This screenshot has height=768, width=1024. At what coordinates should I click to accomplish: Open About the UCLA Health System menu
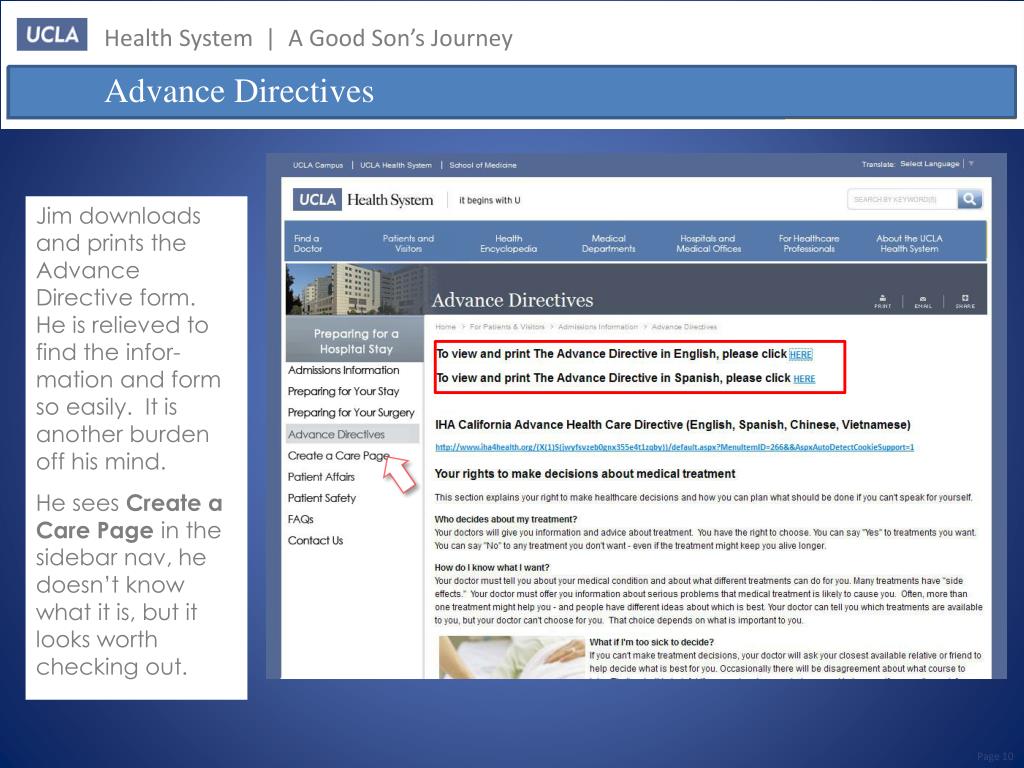click(909, 244)
